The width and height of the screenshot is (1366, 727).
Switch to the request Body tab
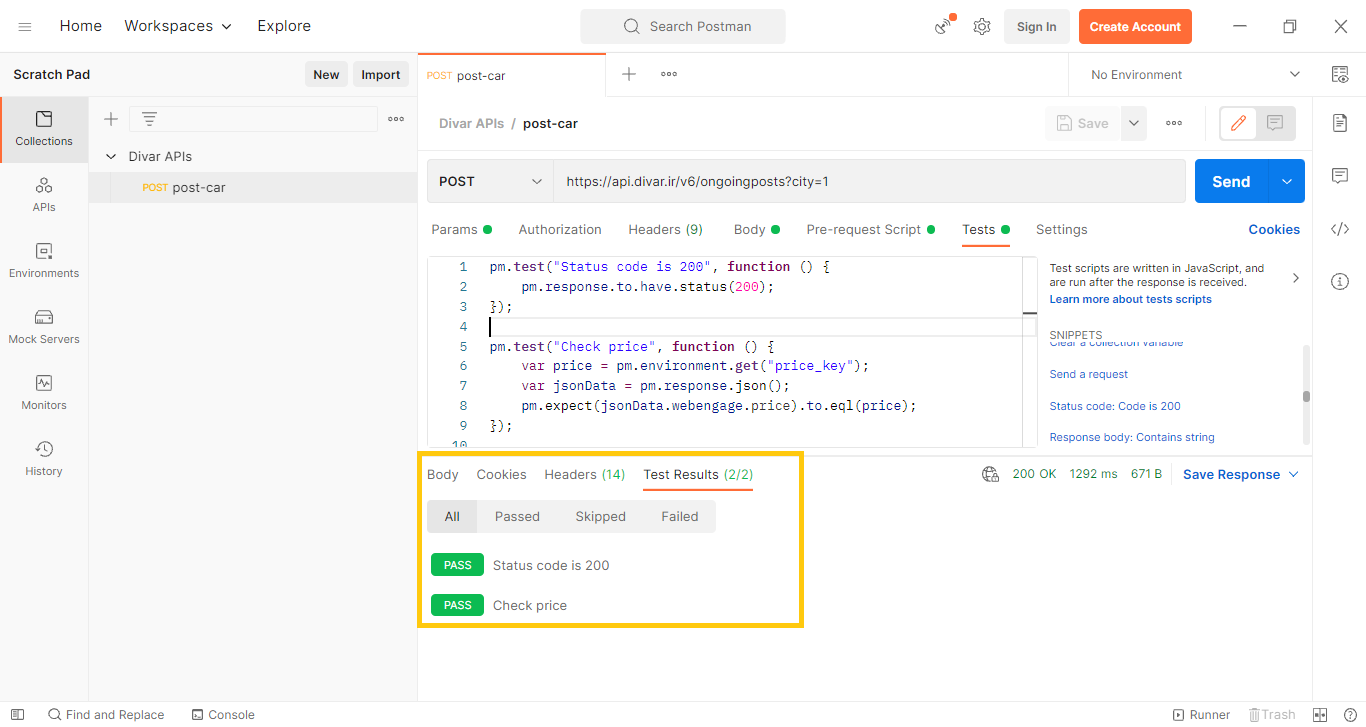756,229
